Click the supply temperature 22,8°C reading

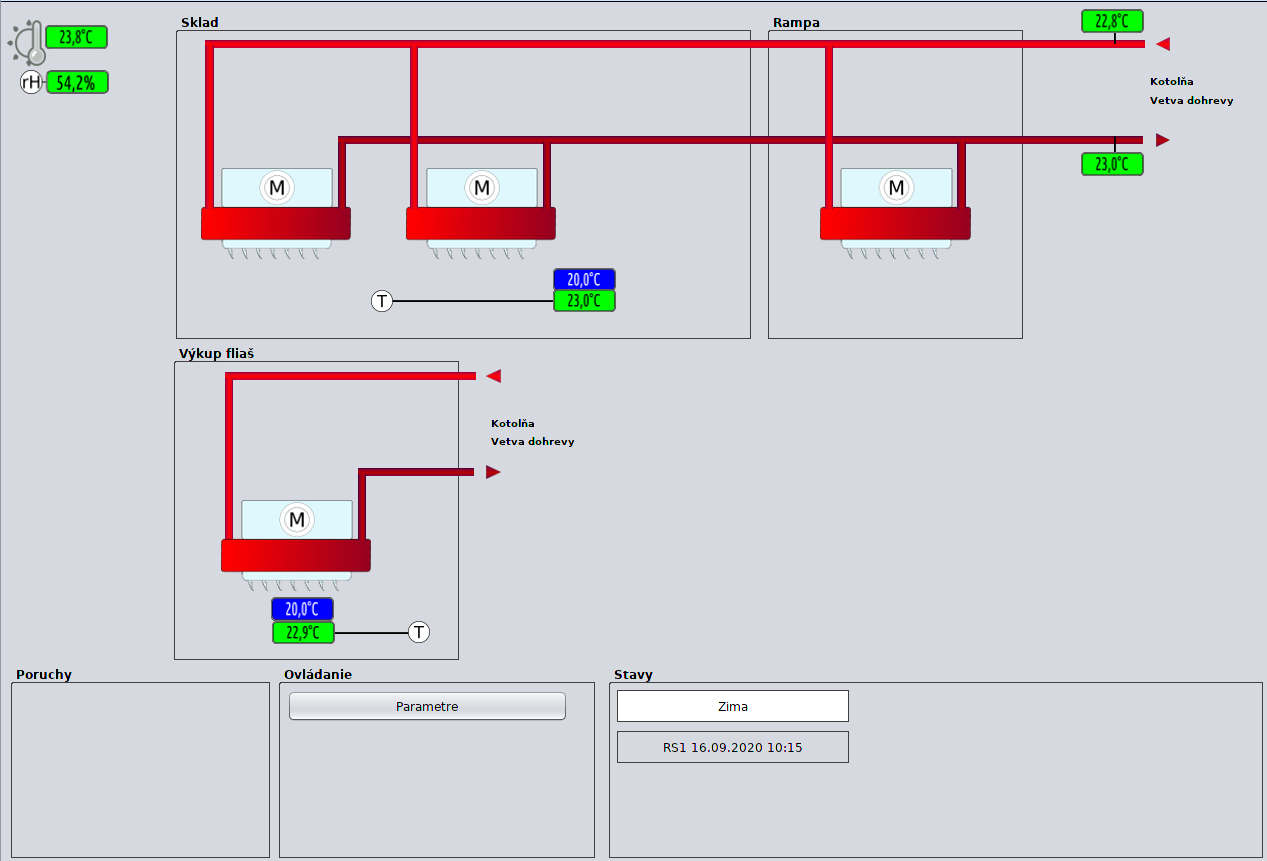coord(1111,21)
